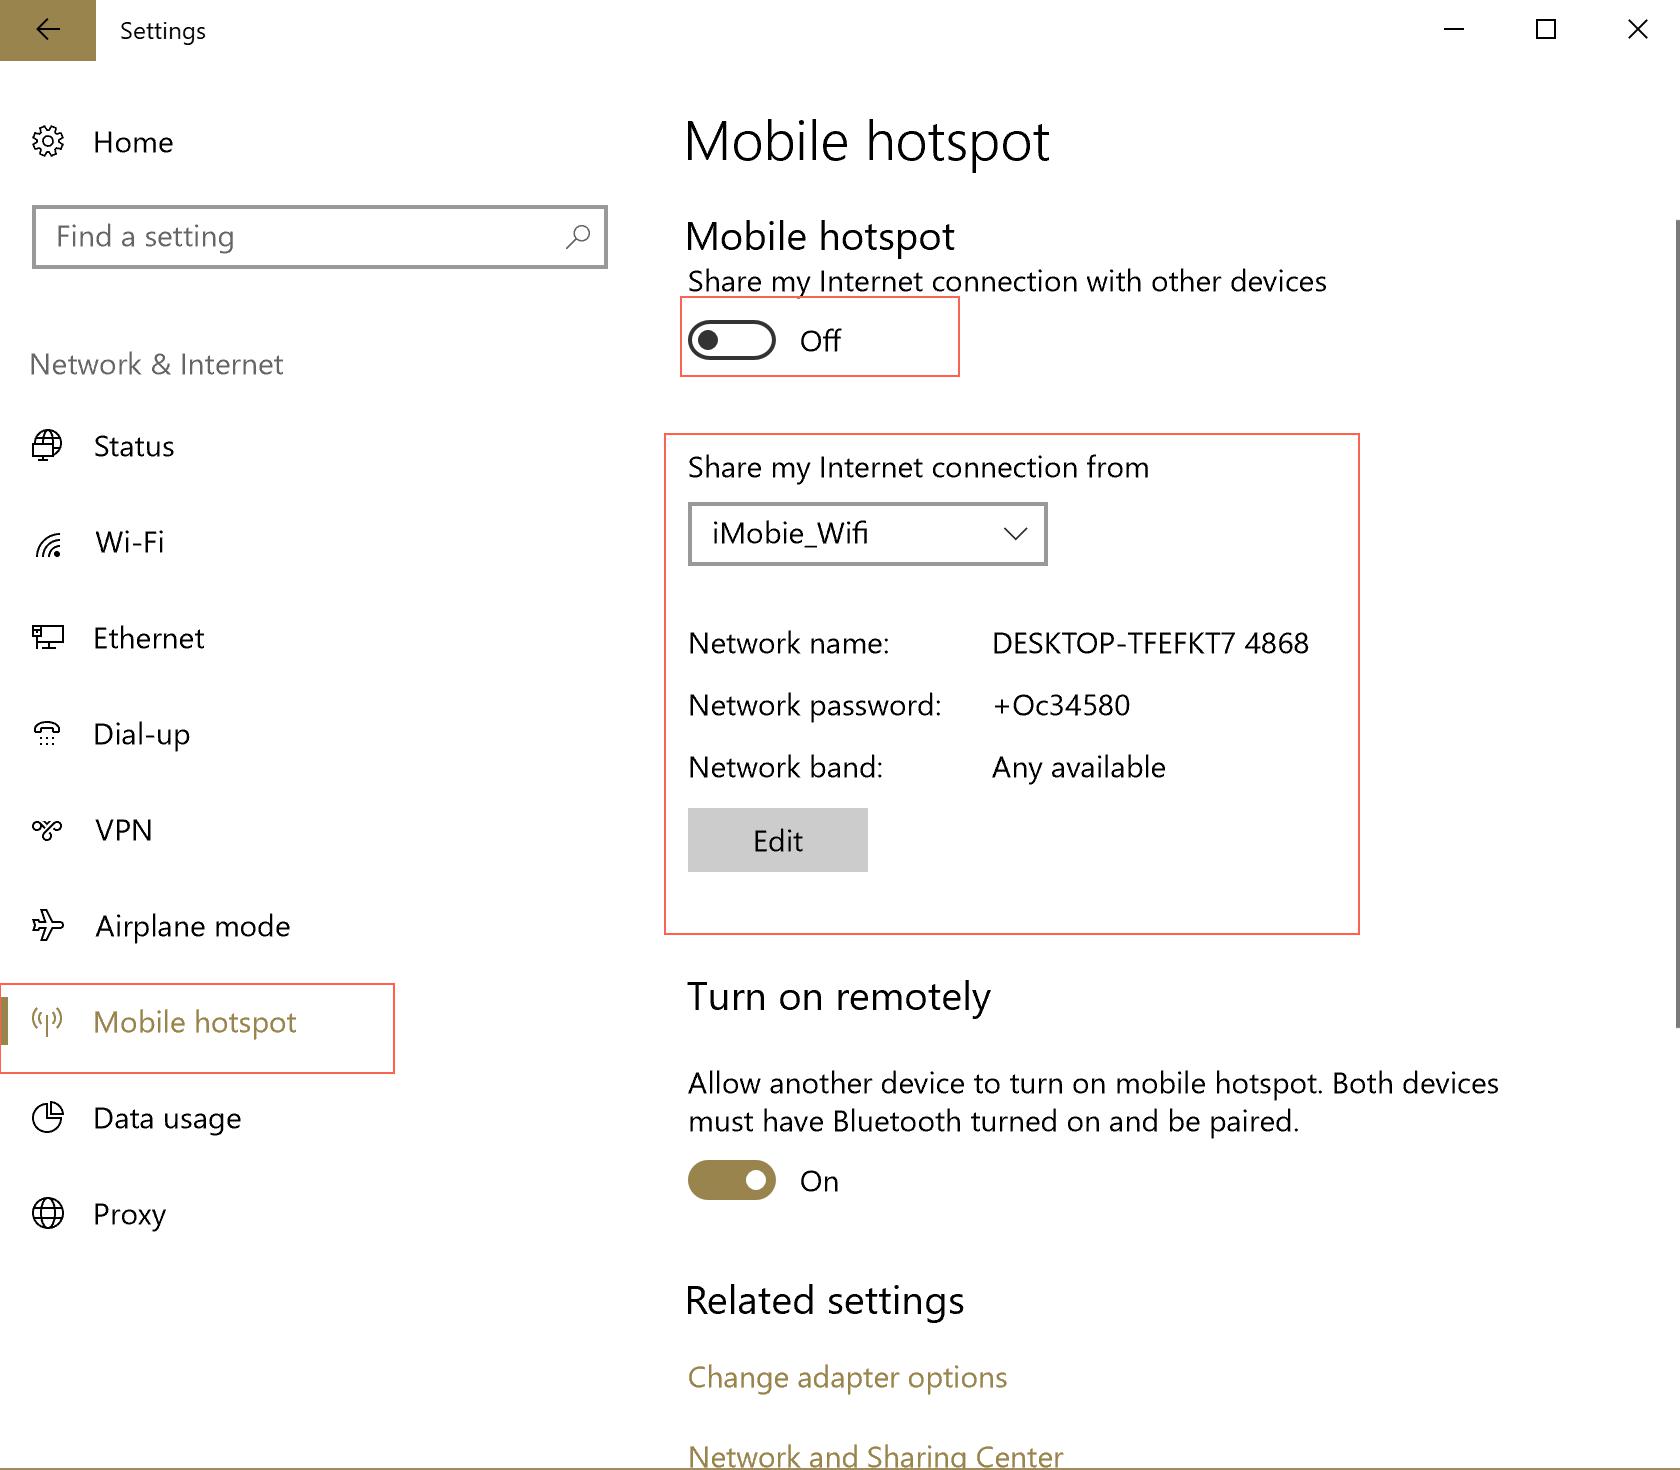Screen dimensions: 1680x1470
Task: Open the Home settings label
Action: [133, 143]
